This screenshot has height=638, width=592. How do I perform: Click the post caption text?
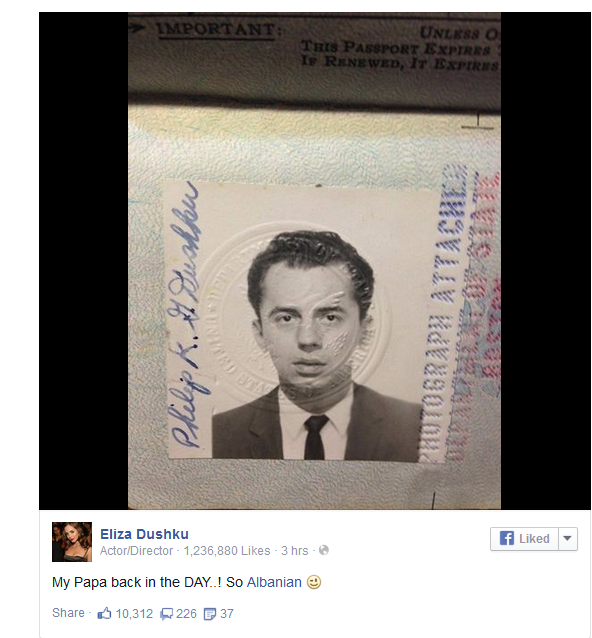coord(187,582)
